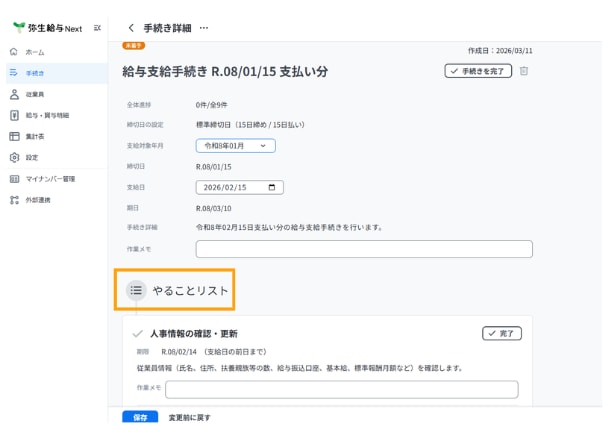
Task: Click the 支給日 date field 2026/02/15
Action: click(239, 187)
